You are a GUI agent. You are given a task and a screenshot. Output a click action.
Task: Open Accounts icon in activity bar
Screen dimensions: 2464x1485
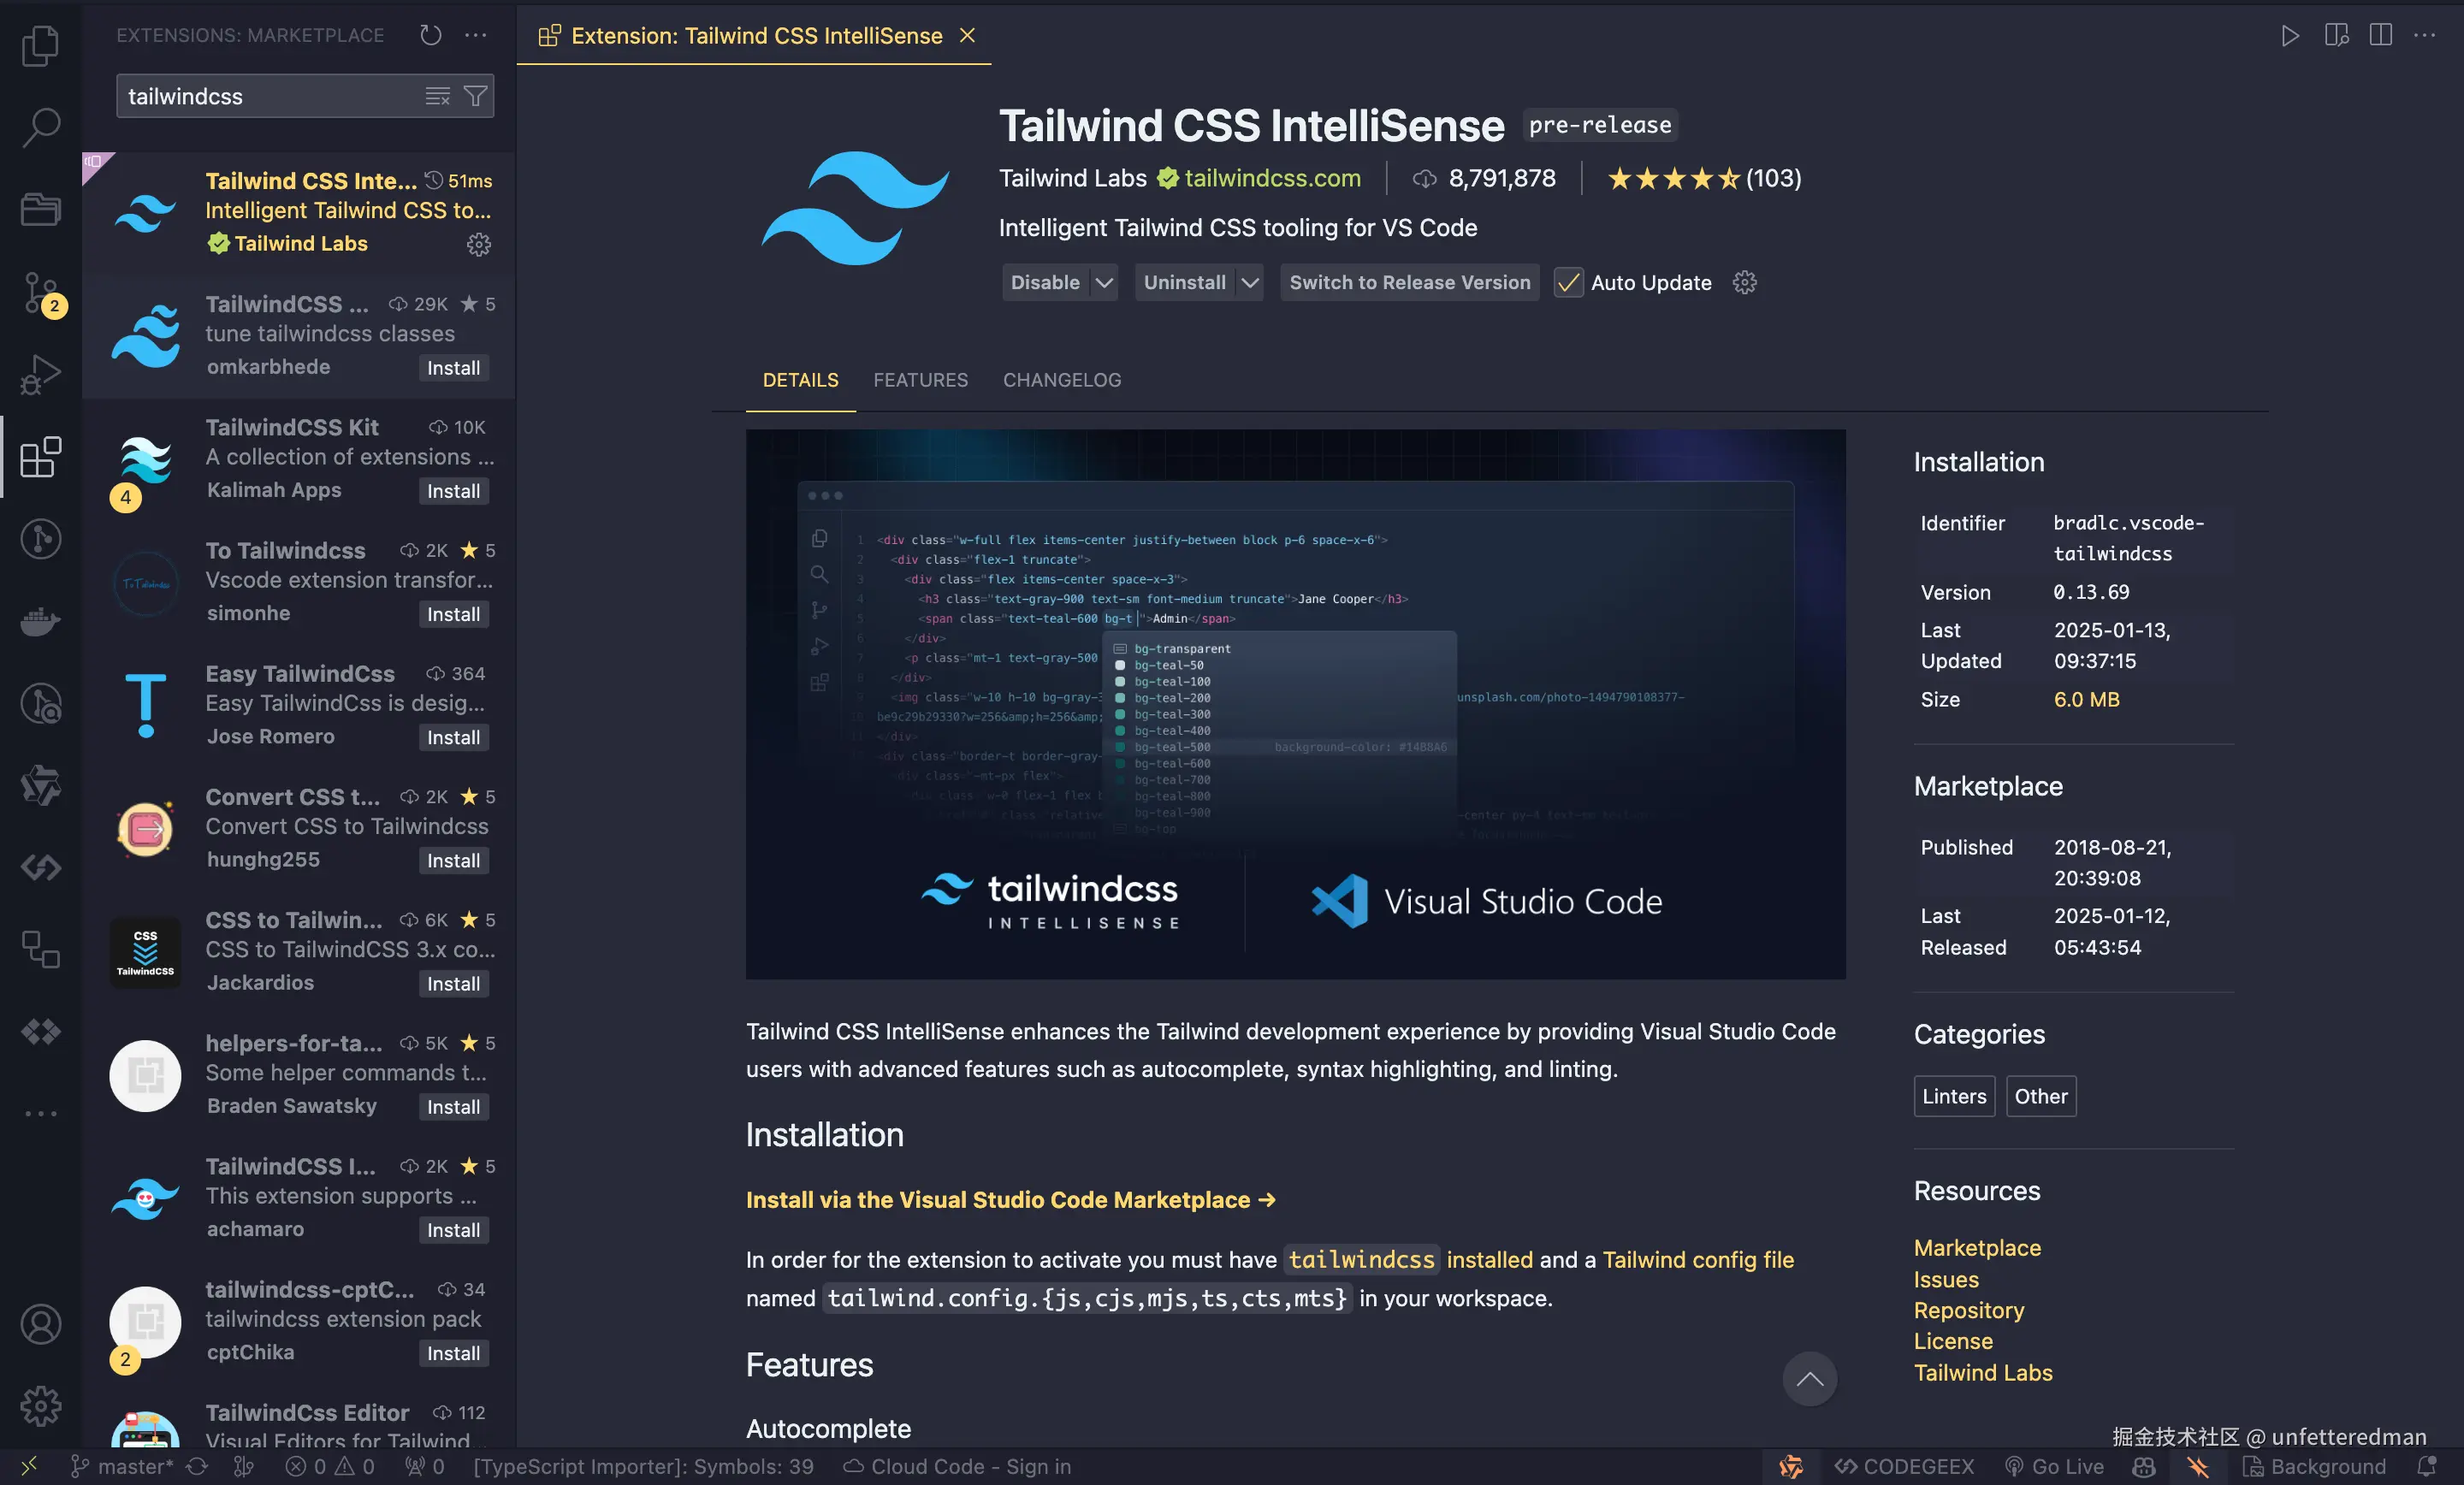click(x=40, y=1324)
